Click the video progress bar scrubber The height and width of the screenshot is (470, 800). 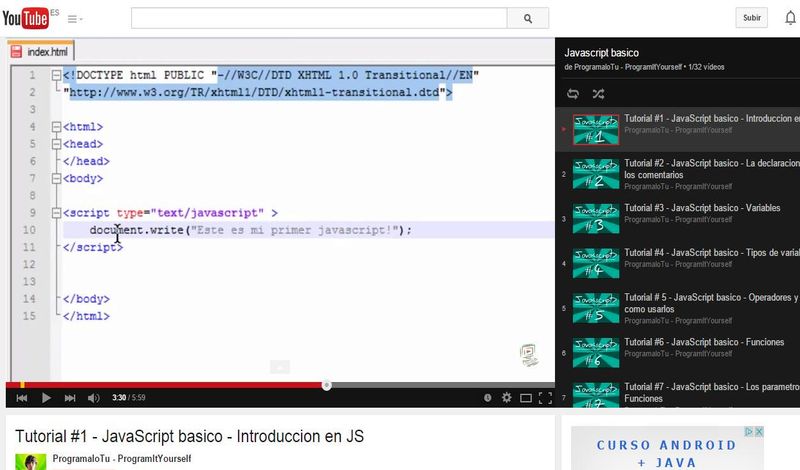coord(326,385)
